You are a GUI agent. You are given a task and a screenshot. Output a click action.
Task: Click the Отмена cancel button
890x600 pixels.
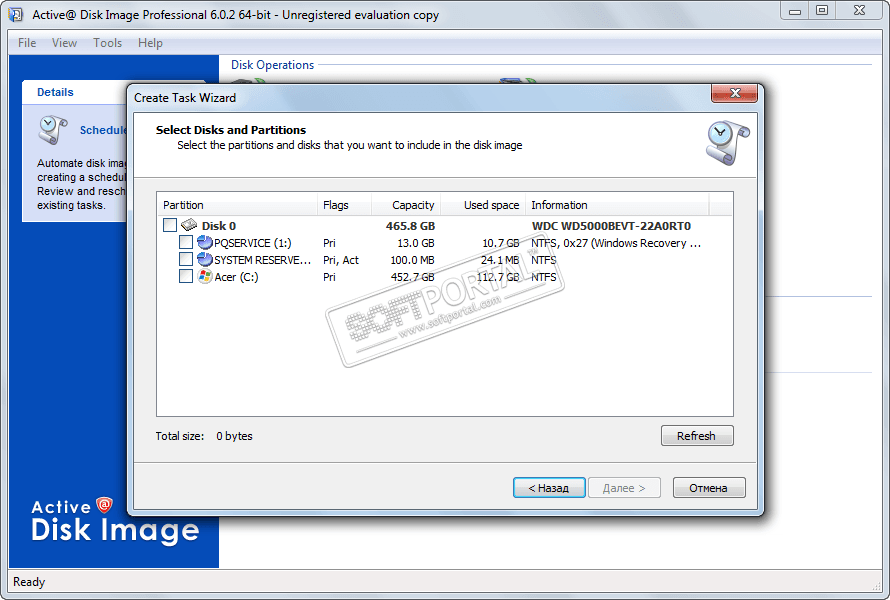(x=709, y=488)
